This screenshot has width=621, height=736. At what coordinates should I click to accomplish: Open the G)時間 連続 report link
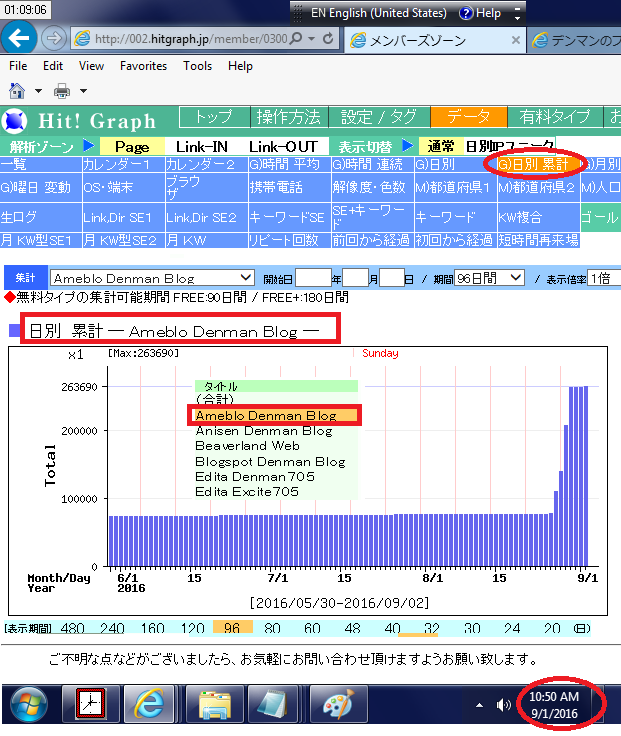click(373, 164)
